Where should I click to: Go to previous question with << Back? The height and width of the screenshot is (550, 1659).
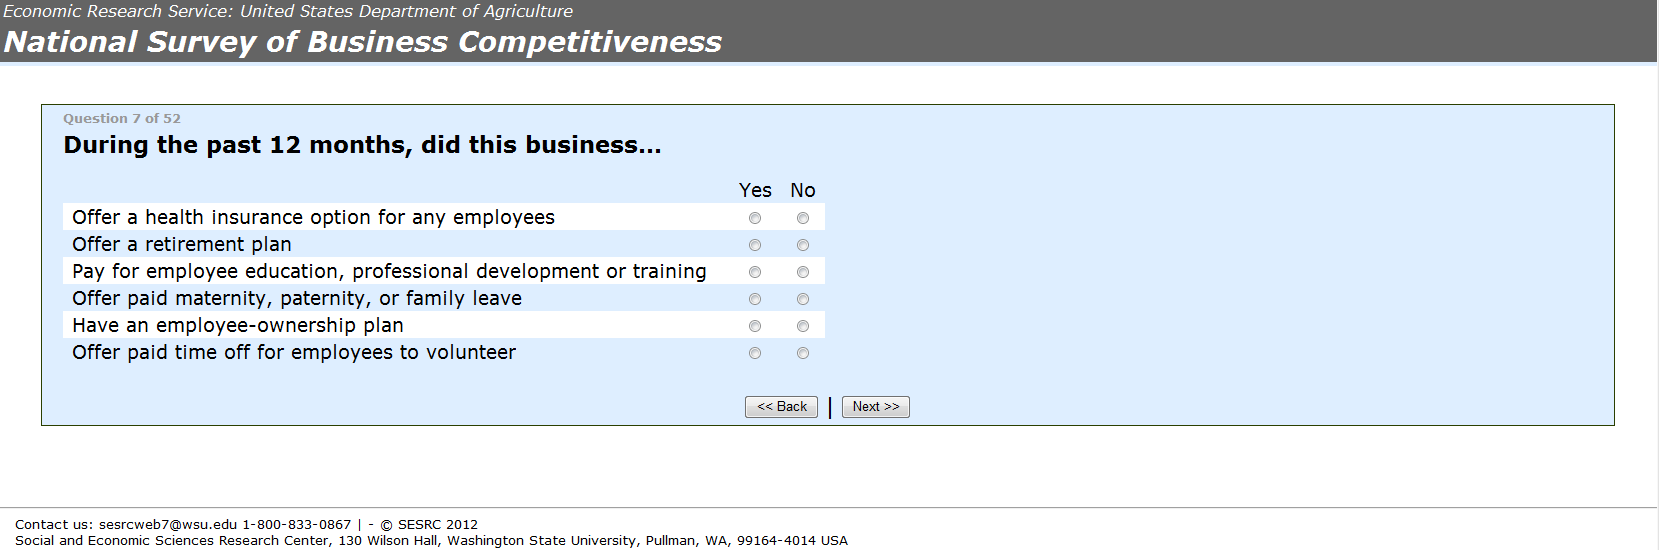(781, 407)
